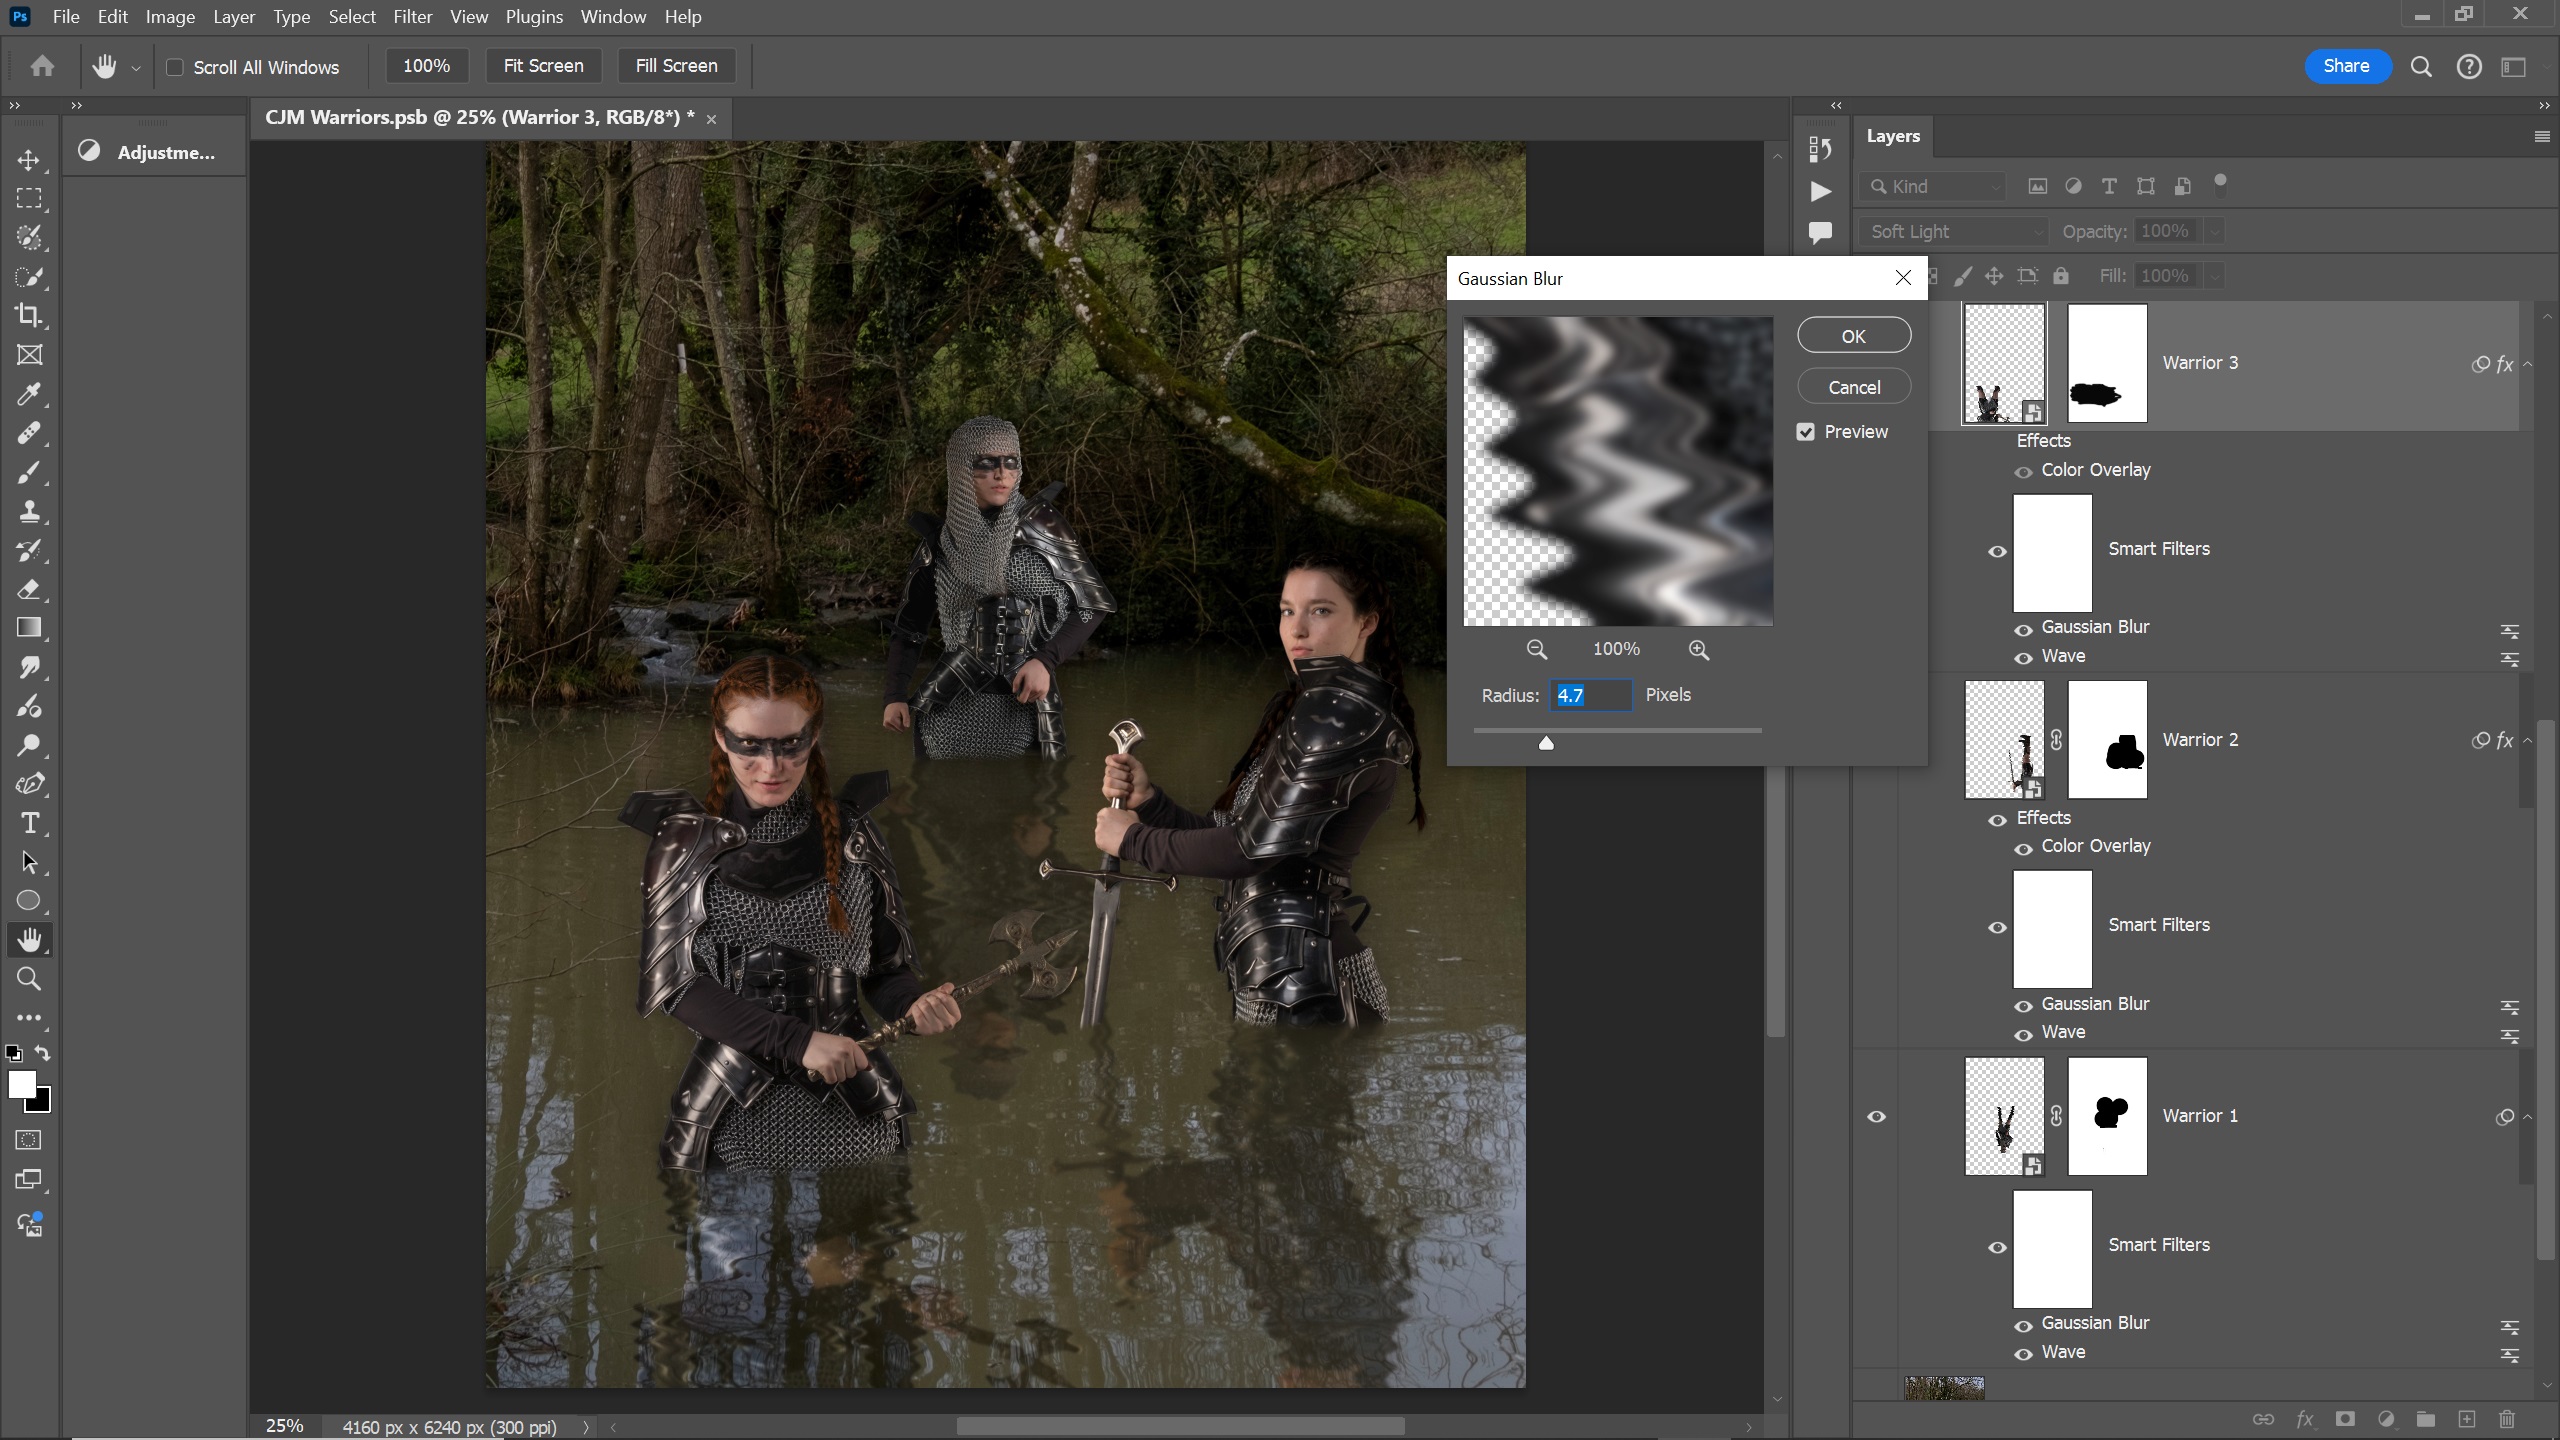Click the zoom-in magnifier in Gaussian Blur
2560x1440 pixels.
pos(1698,650)
